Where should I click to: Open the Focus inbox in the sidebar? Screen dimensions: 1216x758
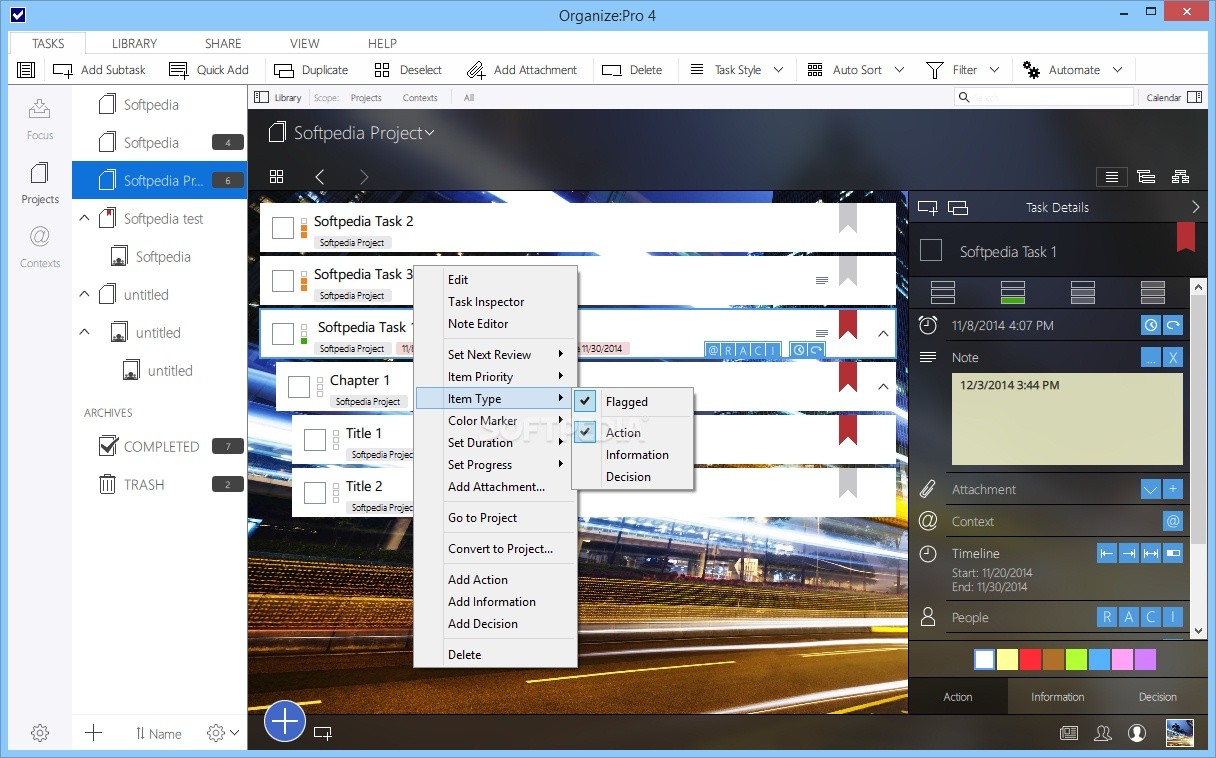point(40,117)
